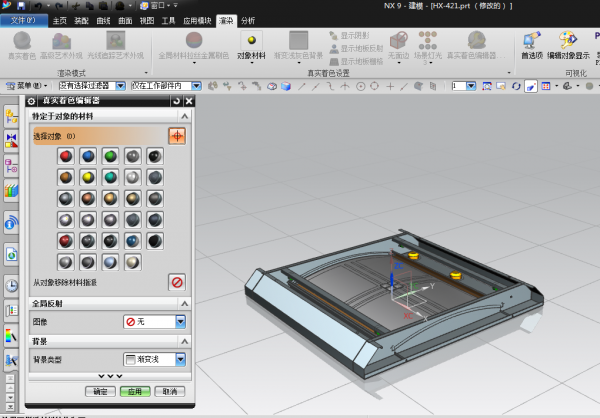Image resolution: width=600 pixels, height=418 pixels.
Task: Click the Undo arrow in title bar
Action: tap(38, 5)
